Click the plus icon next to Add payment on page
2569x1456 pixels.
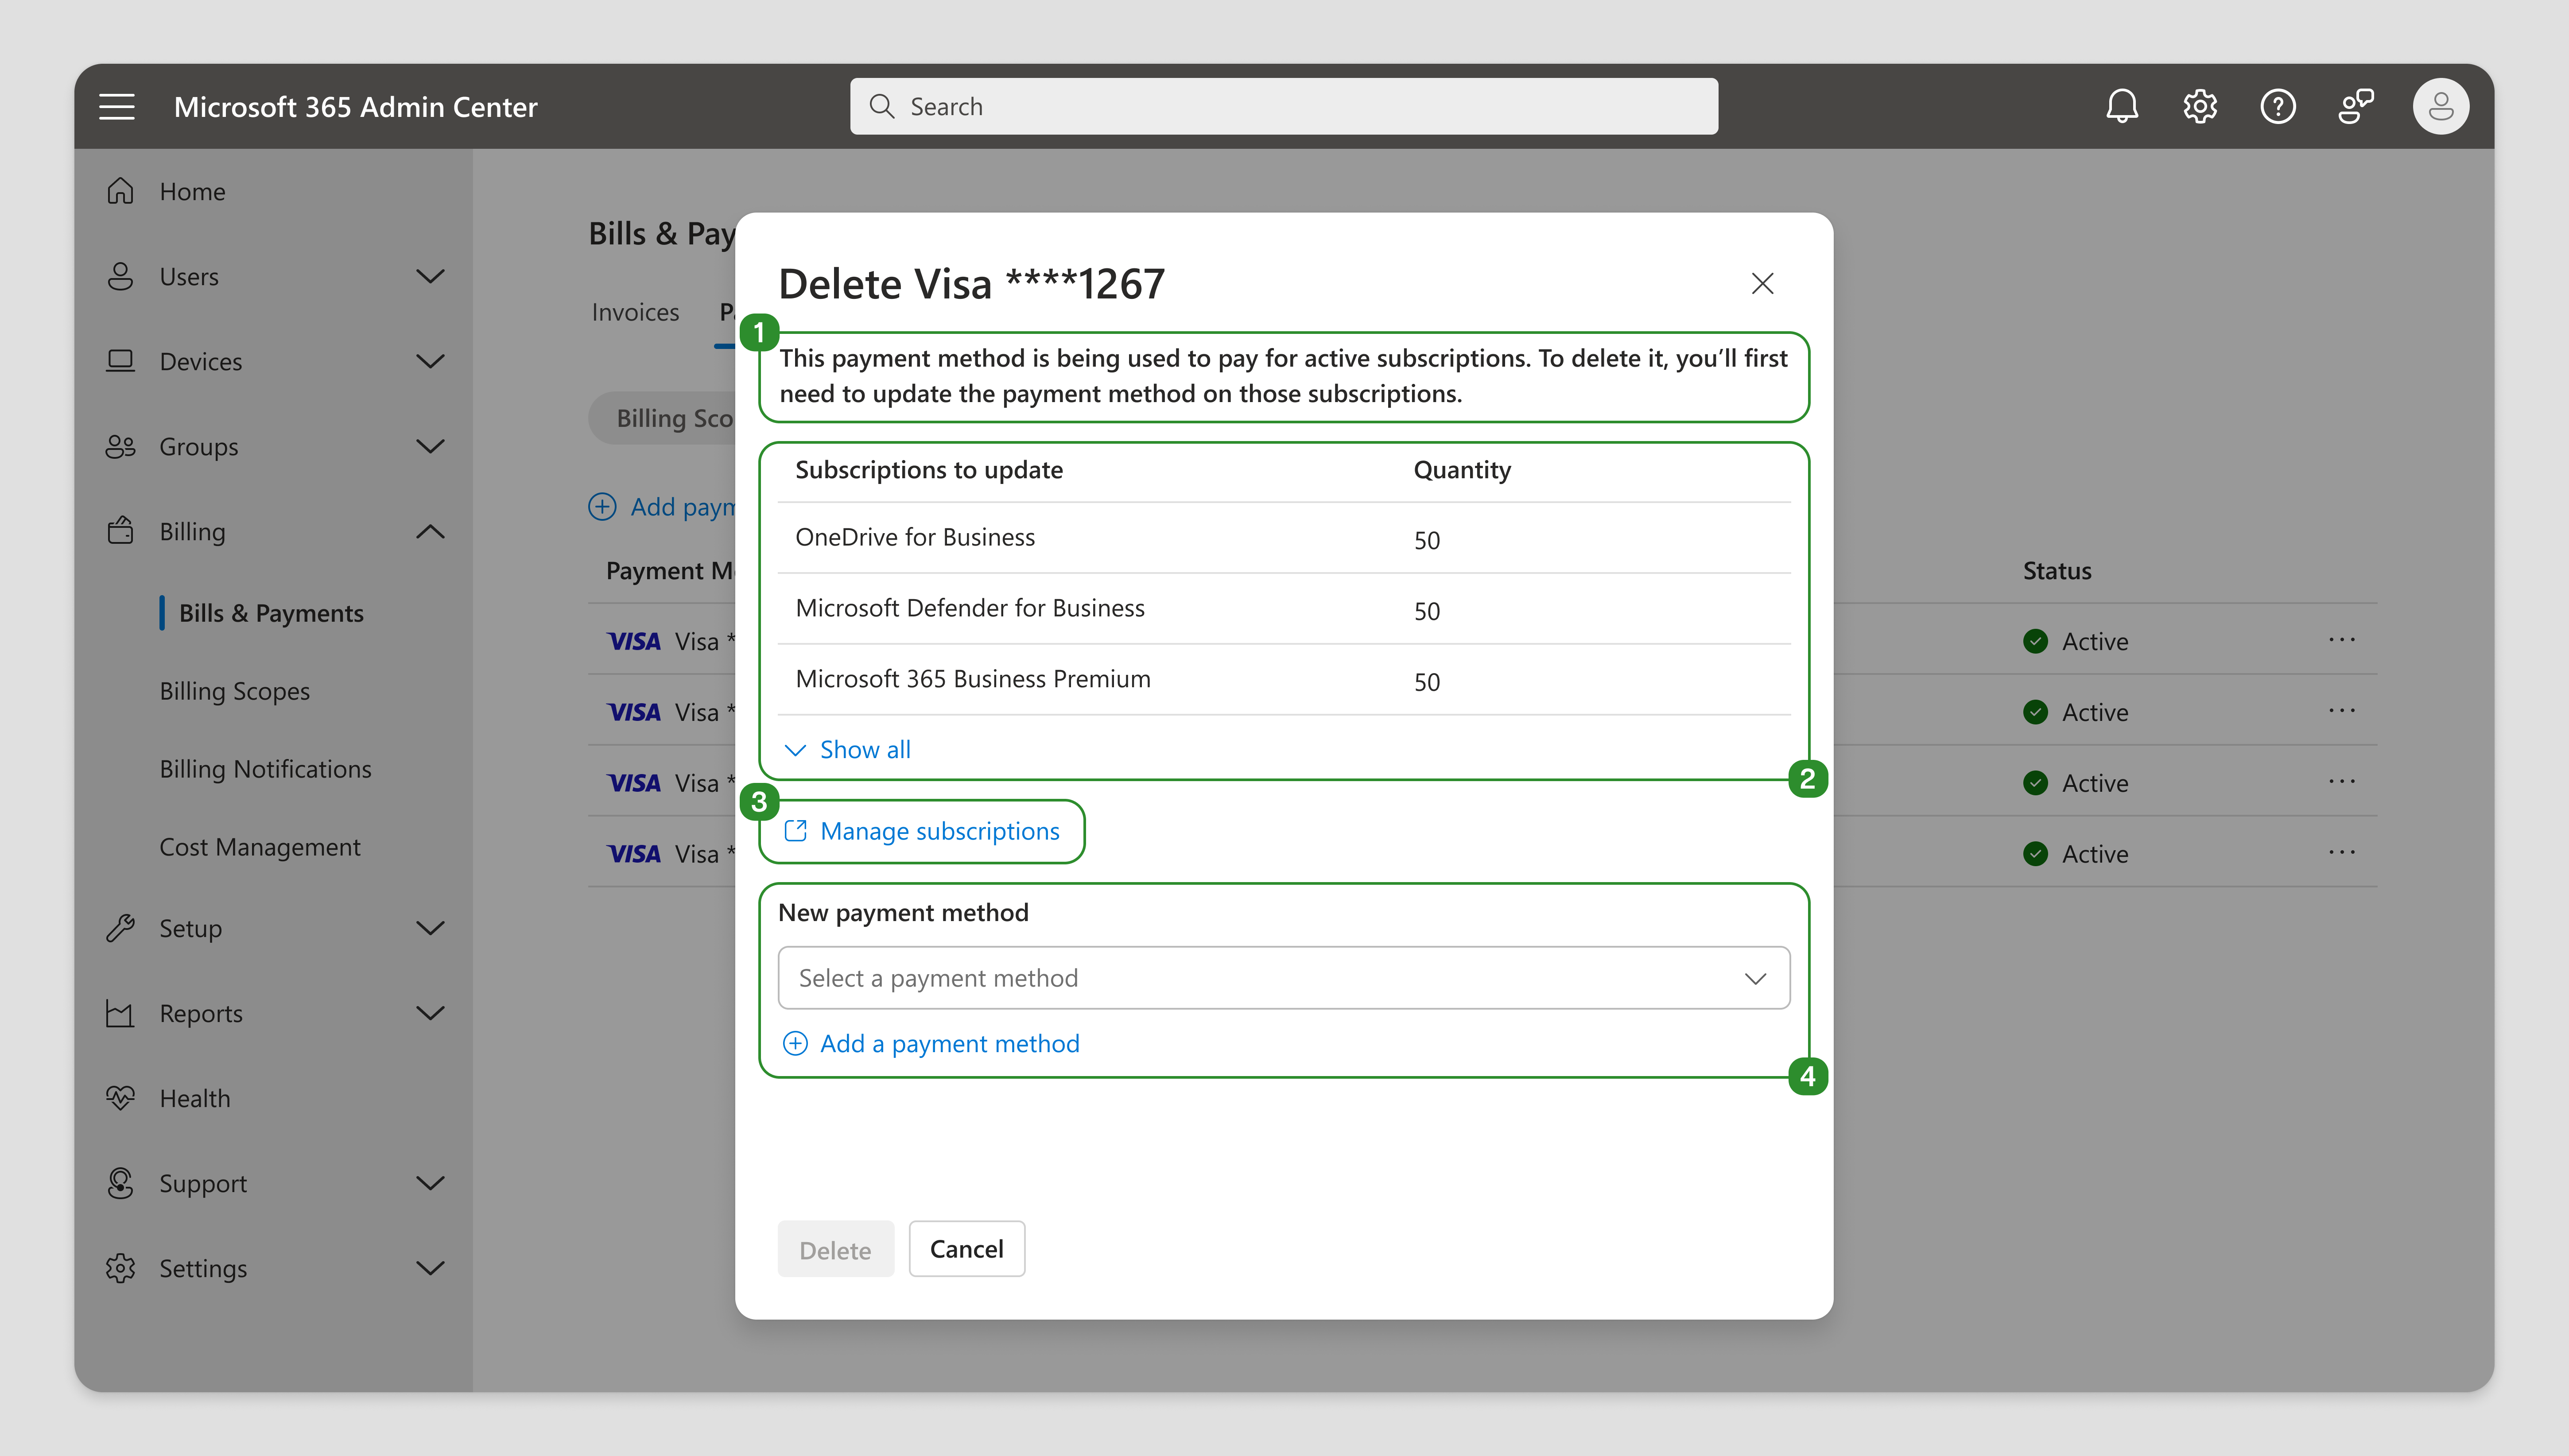602,507
